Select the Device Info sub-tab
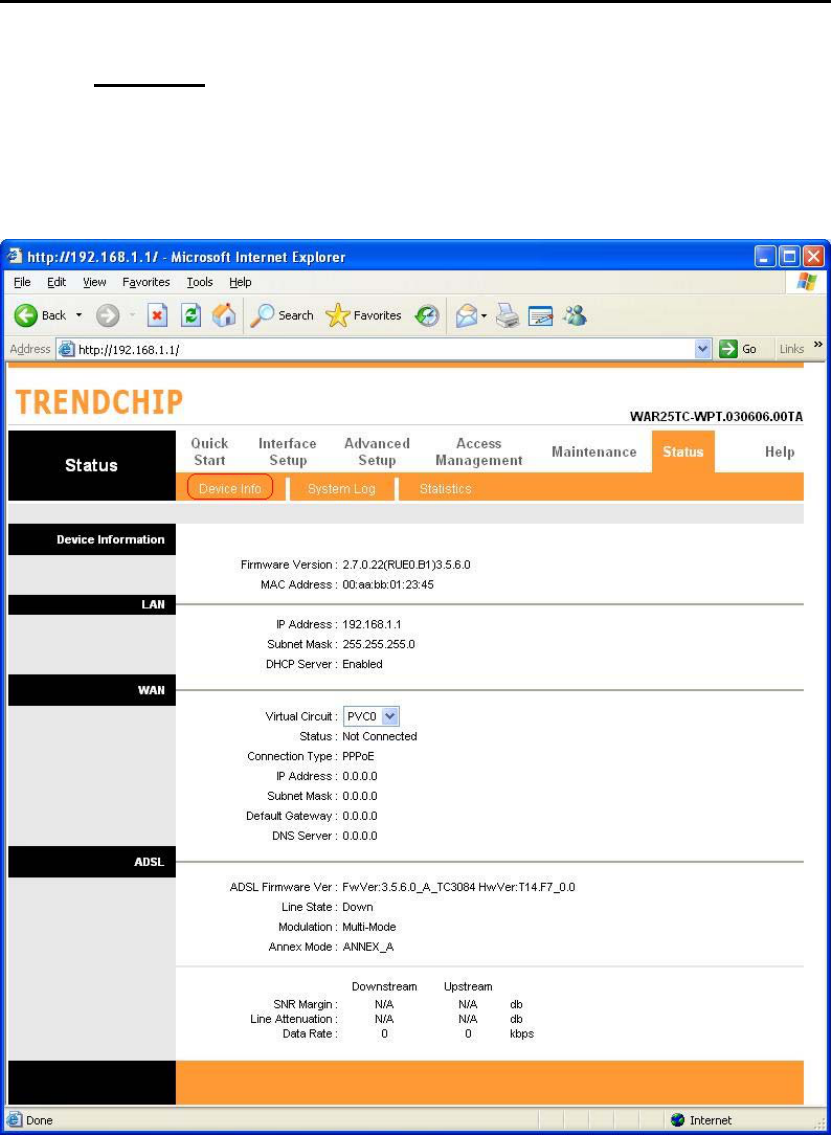Image resolution: width=831 pixels, height=1135 pixels. [230, 489]
